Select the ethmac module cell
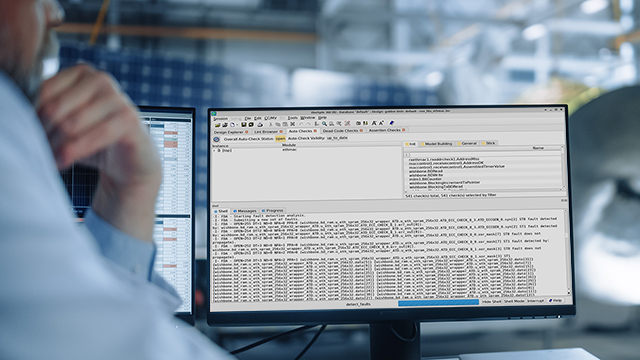The image size is (640, 360). [289, 150]
